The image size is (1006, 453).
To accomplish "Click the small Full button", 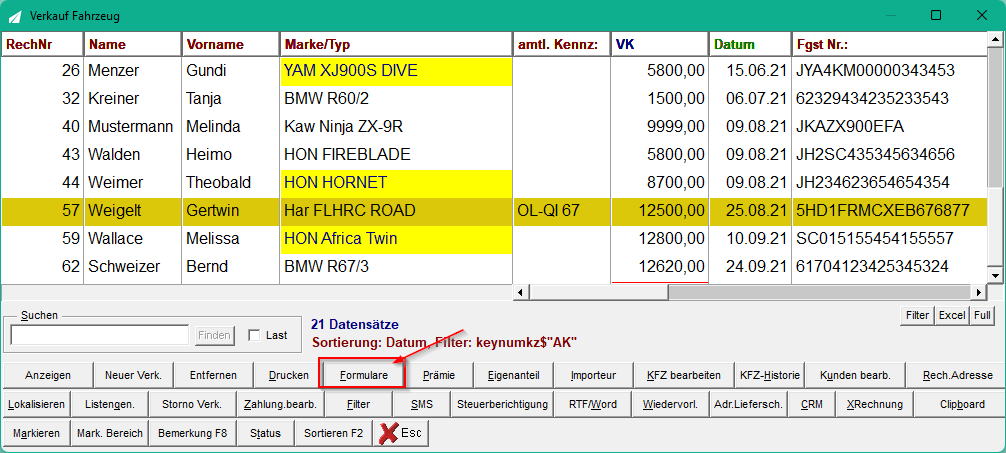I will pos(982,316).
